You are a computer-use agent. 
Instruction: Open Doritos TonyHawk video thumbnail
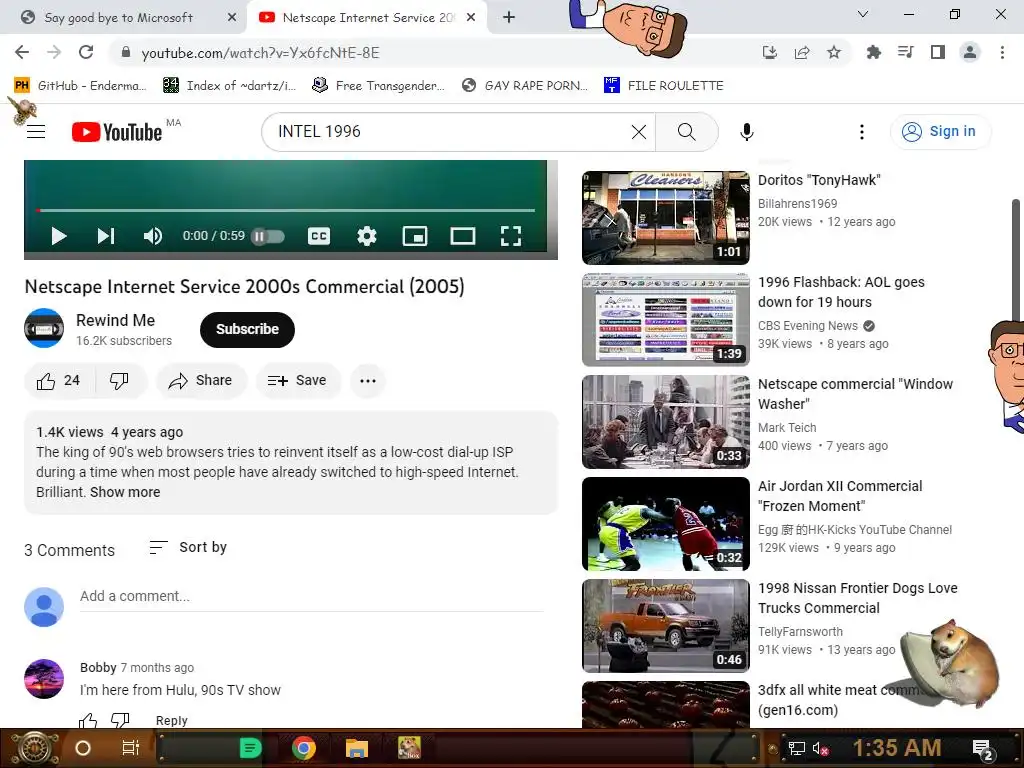[x=665, y=217]
